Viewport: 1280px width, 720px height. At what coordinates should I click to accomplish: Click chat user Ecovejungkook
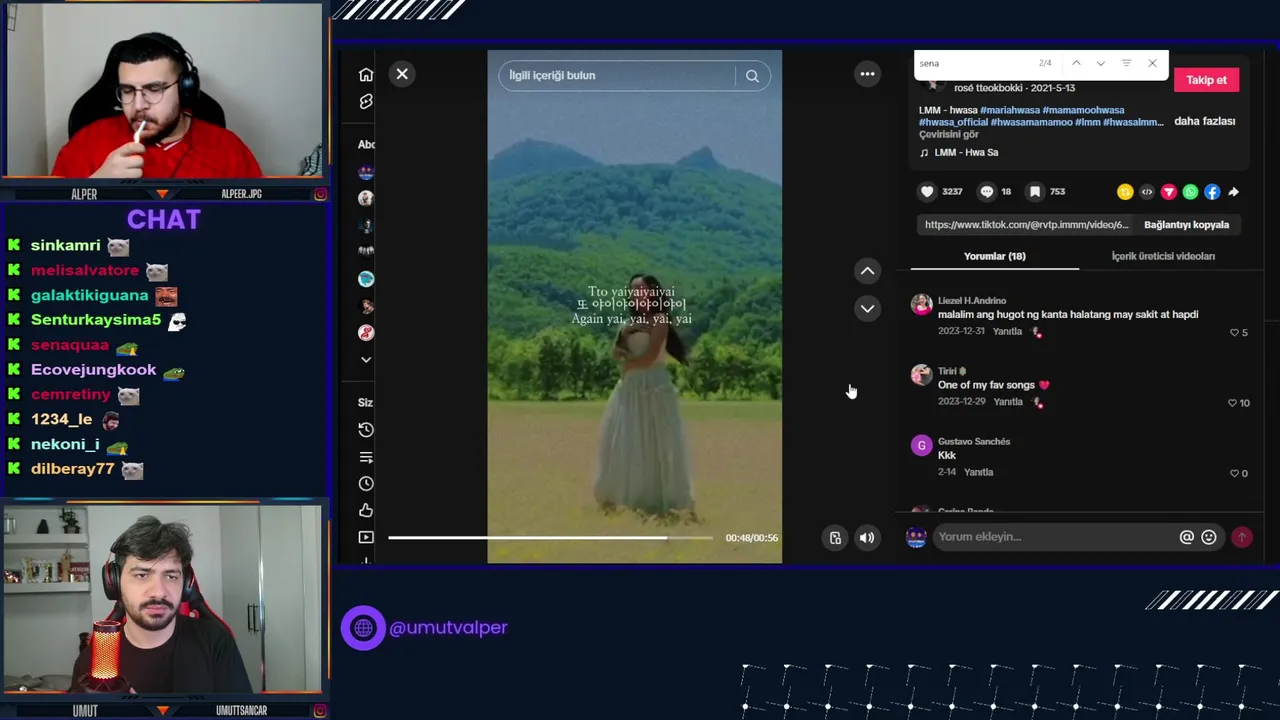(x=93, y=370)
